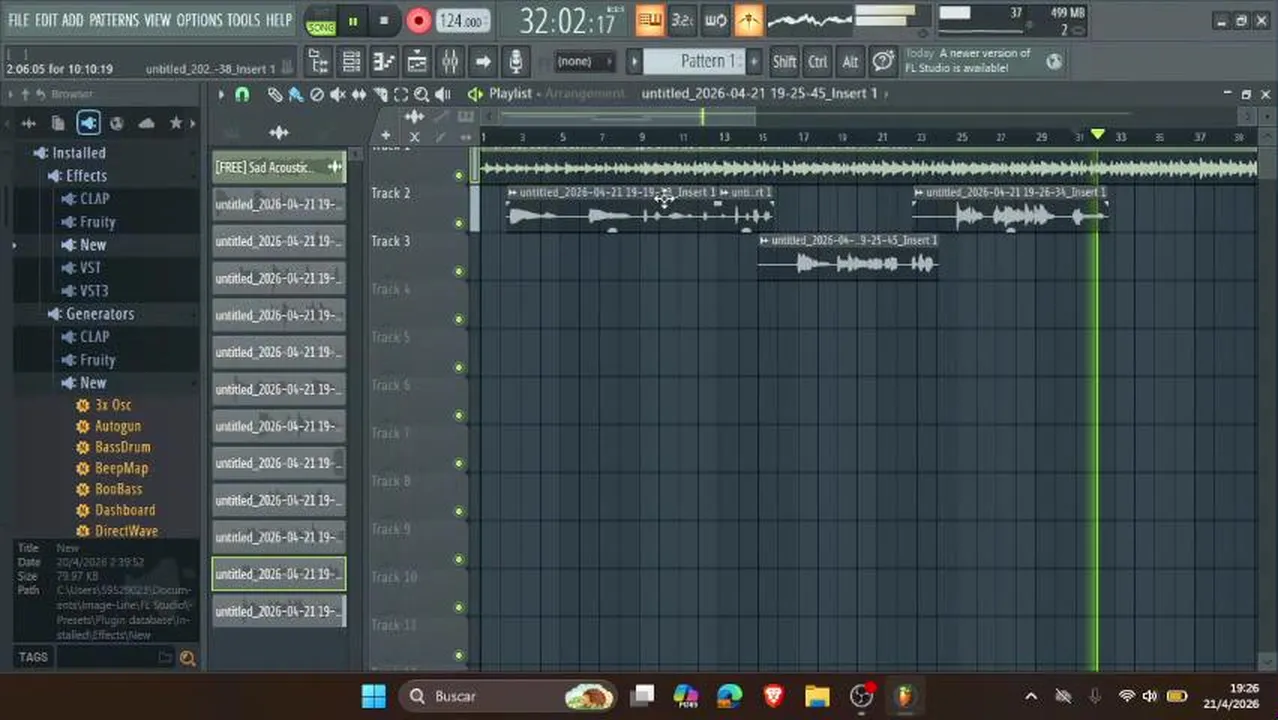Open the Piano roll view icon

click(384, 62)
